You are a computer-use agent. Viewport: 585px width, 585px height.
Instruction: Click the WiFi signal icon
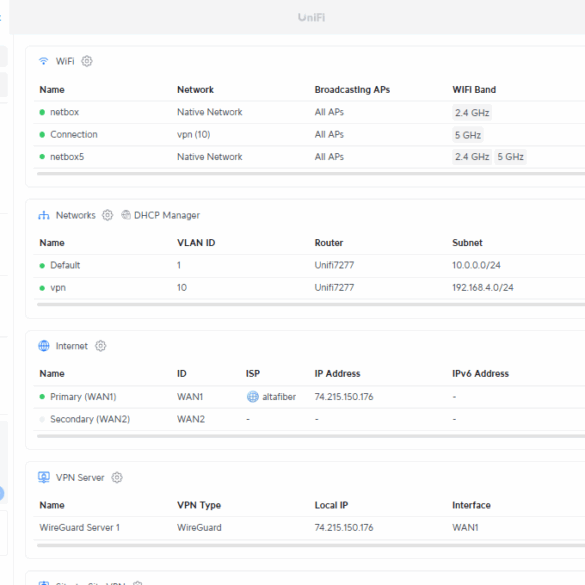pyautogui.click(x=44, y=61)
